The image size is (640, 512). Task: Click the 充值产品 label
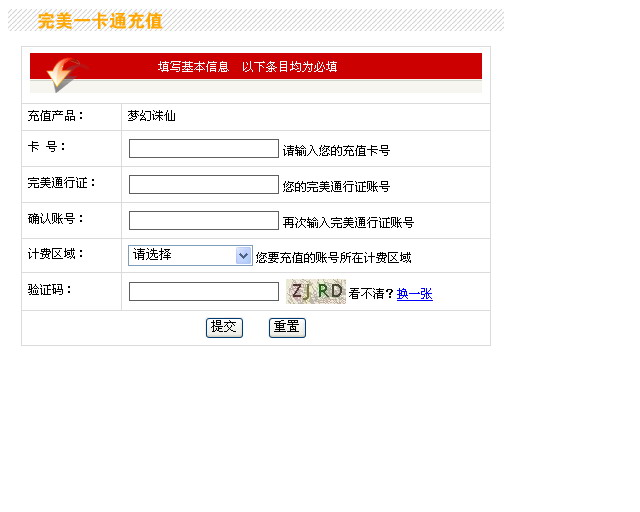coord(56,116)
